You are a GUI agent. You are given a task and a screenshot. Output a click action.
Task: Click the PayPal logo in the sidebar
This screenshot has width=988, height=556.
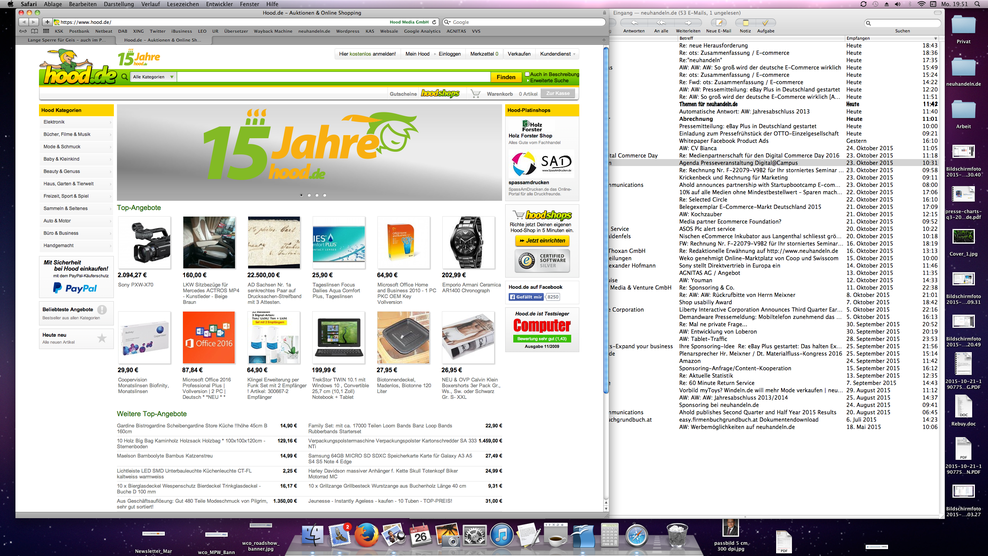click(x=75, y=288)
